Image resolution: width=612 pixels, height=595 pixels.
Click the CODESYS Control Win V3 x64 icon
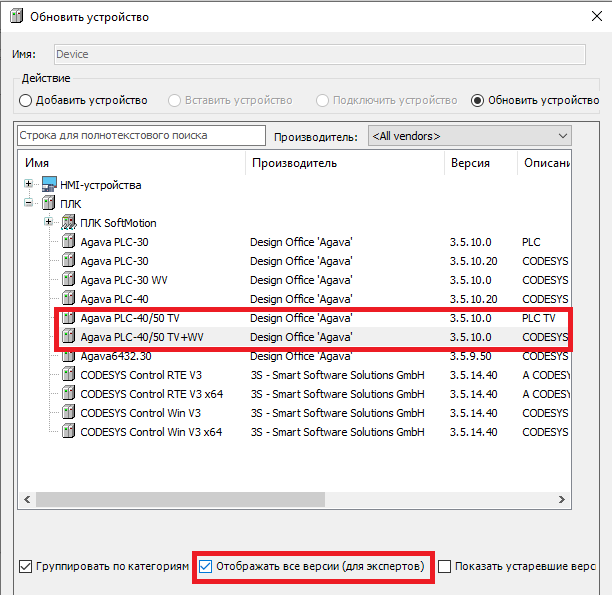click(x=69, y=432)
